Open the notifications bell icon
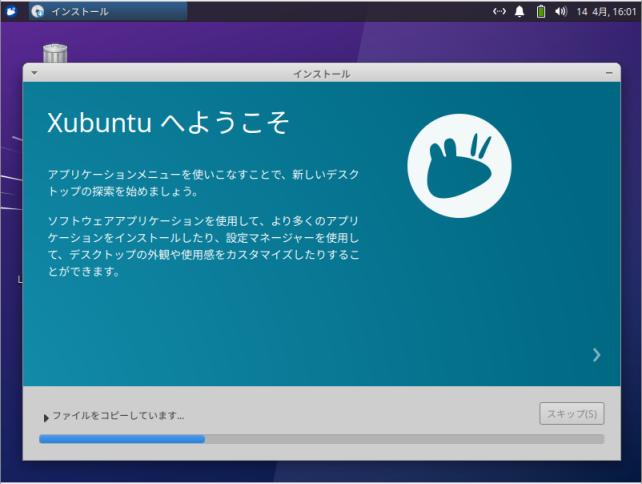 click(x=520, y=11)
